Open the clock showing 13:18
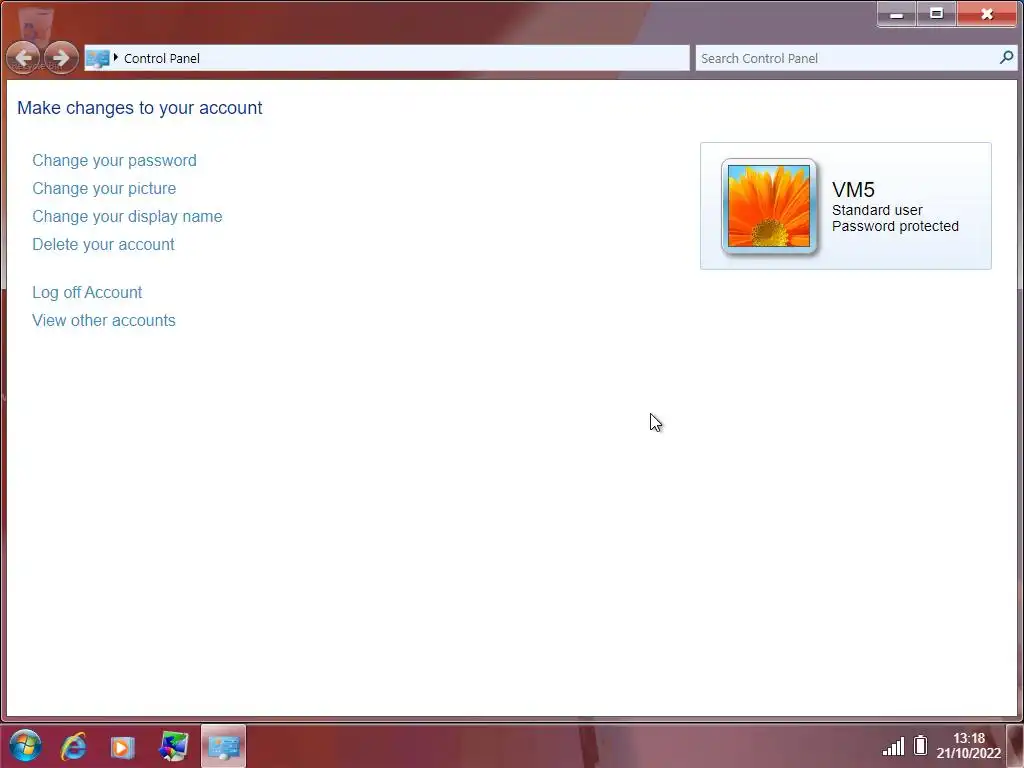The image size is (1024, 768). 968,746
